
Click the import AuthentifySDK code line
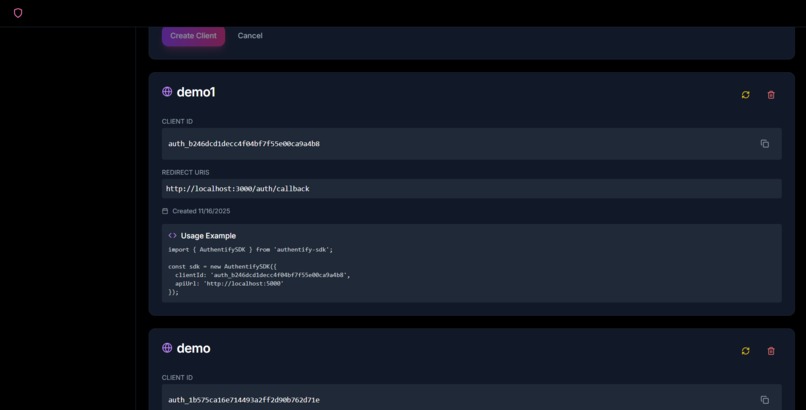click(x=250, y=250)
